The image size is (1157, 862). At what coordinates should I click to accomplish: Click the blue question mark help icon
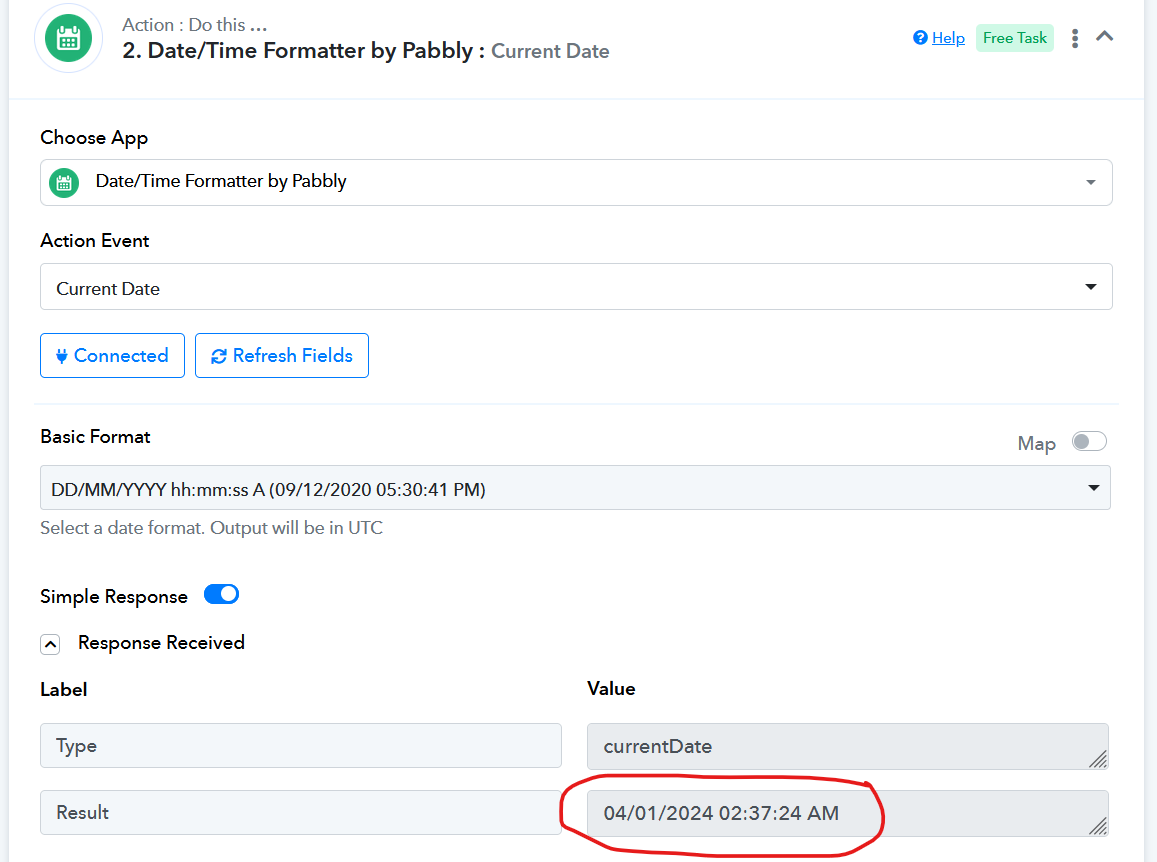point(920,38)
